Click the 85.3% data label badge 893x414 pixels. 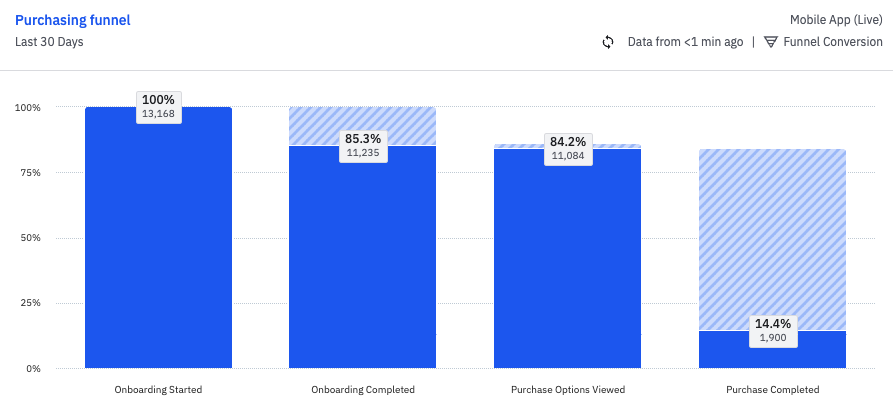click(362, 145)
